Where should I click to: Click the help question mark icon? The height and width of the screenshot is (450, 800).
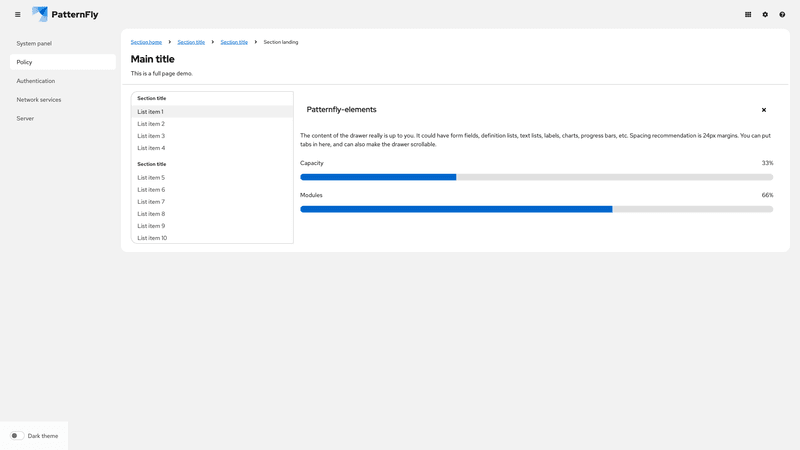click(782, 15)
